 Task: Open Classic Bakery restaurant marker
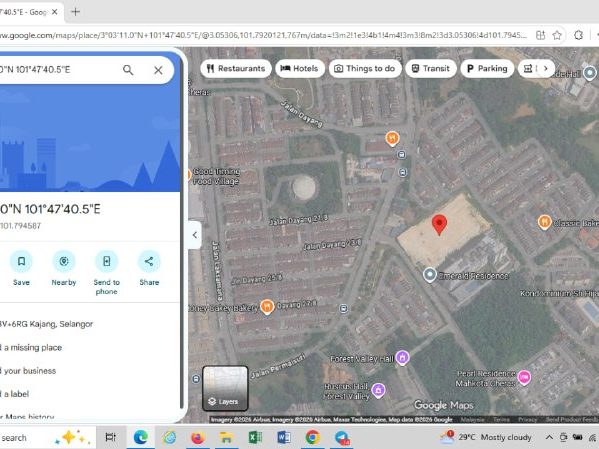click(544, 222)
